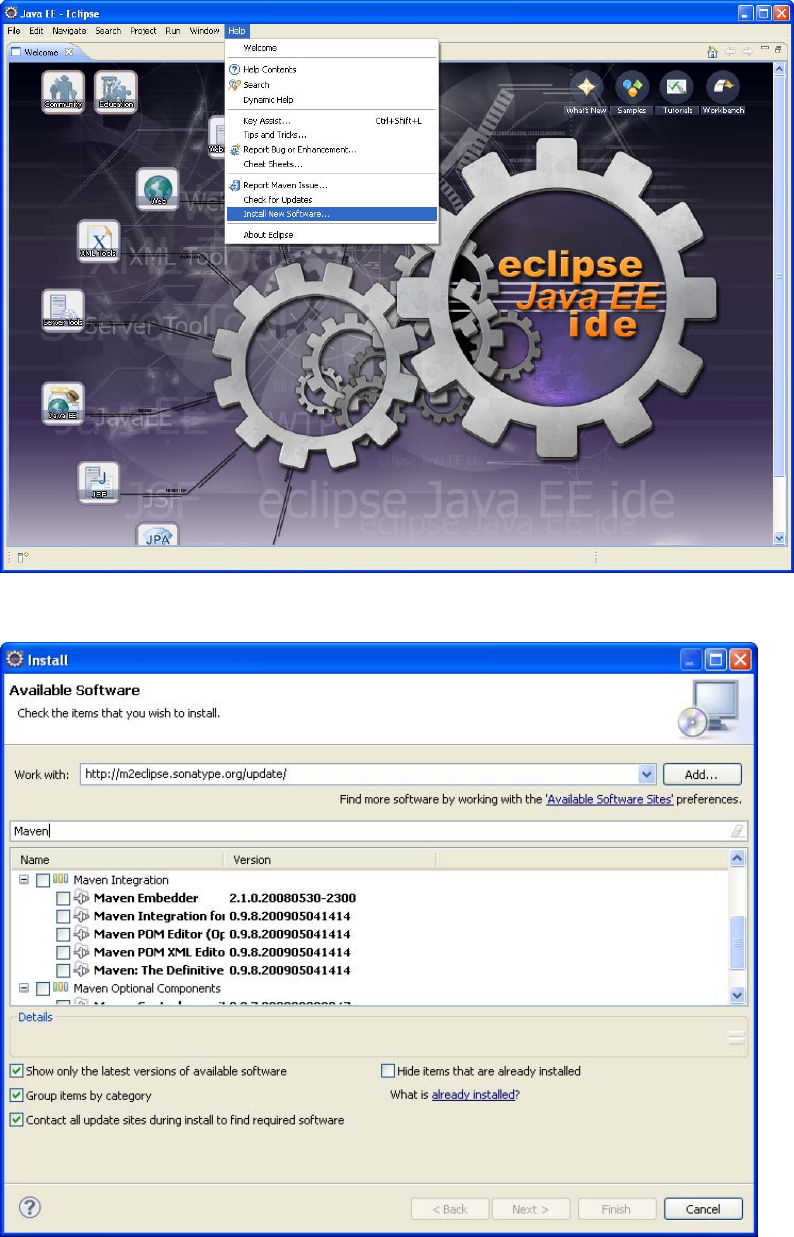Choose Report Maven Issue menu item
The width and height of the screenshot is (794, 1237).
click(x=331, y=185)
